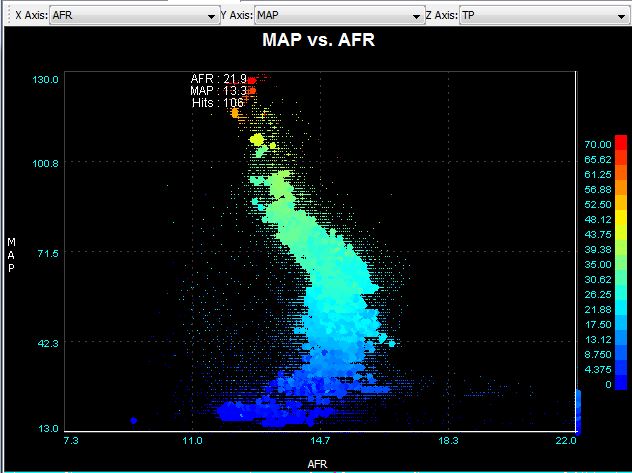Click the 42.3 MAP axis label
The width and height of the screenshot is (632, 473).
point(48,343)
